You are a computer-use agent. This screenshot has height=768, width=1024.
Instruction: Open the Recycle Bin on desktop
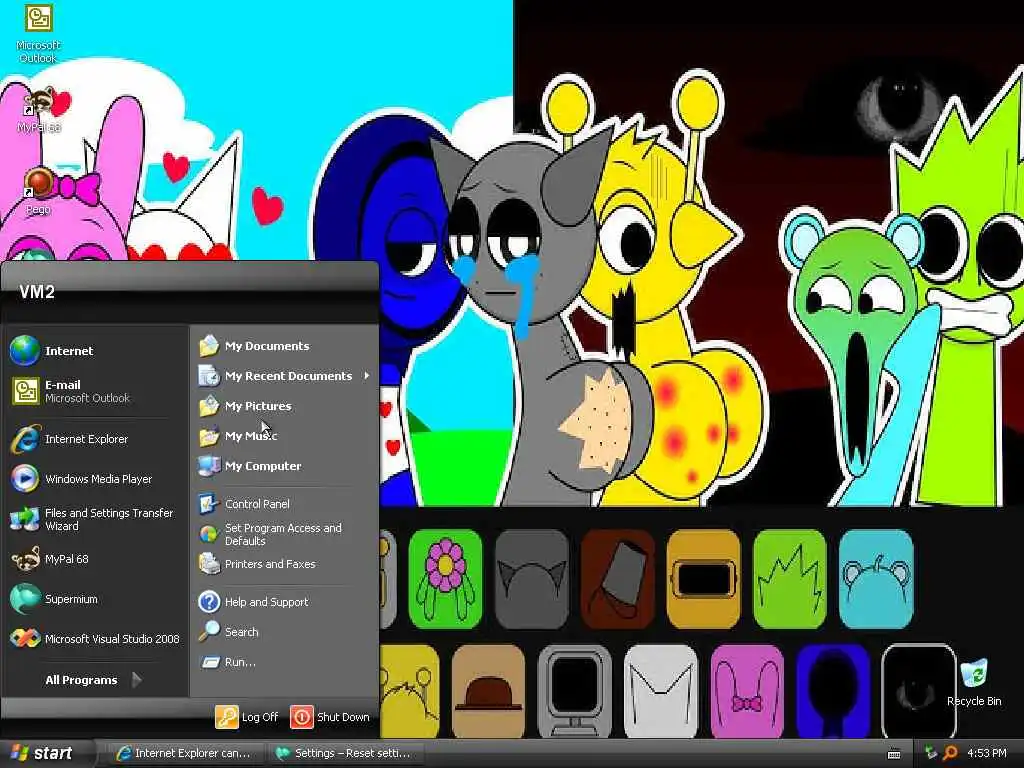[974, 683]
